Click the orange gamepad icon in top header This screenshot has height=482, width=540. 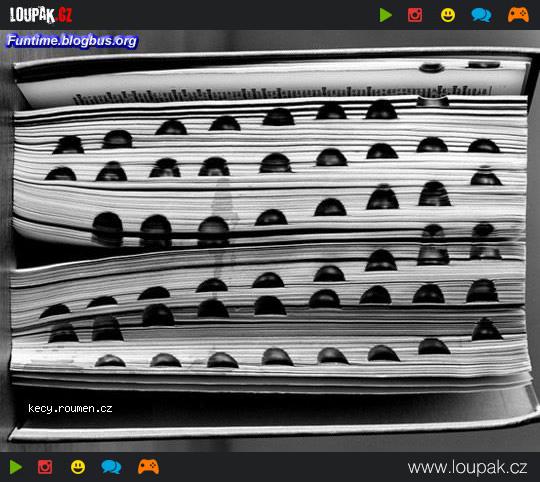pyautogui.click(x=518, y=15)
